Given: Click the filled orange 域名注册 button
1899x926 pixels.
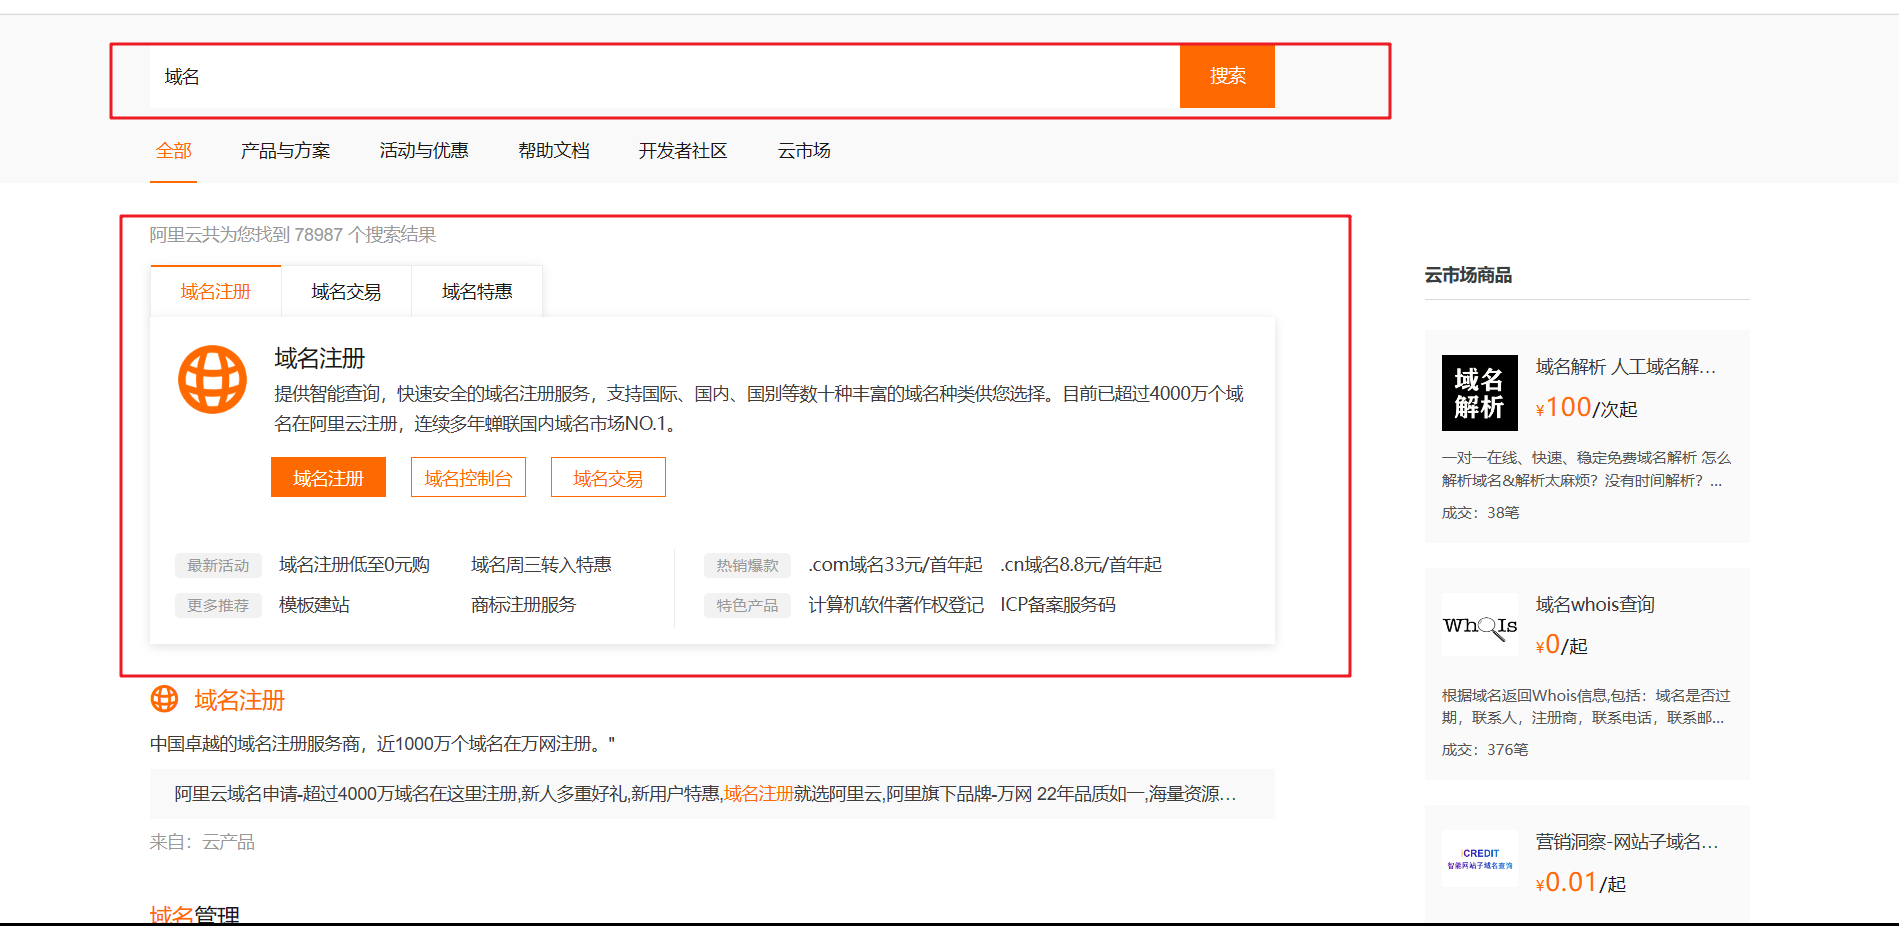Looking at the screenshot, I should [328, 478].
